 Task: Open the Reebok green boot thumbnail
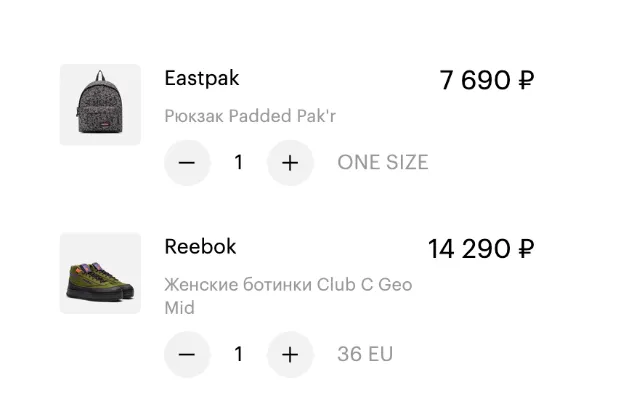click(x=100, y=273)
